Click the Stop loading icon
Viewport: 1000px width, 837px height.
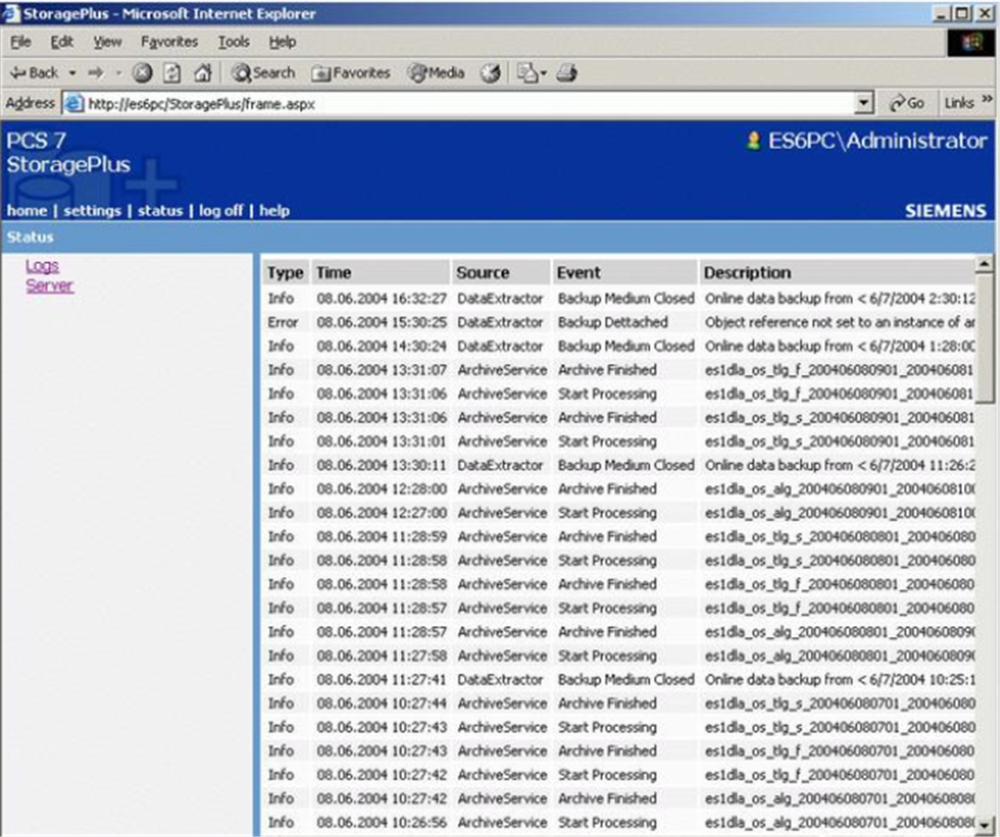point(142,73)
